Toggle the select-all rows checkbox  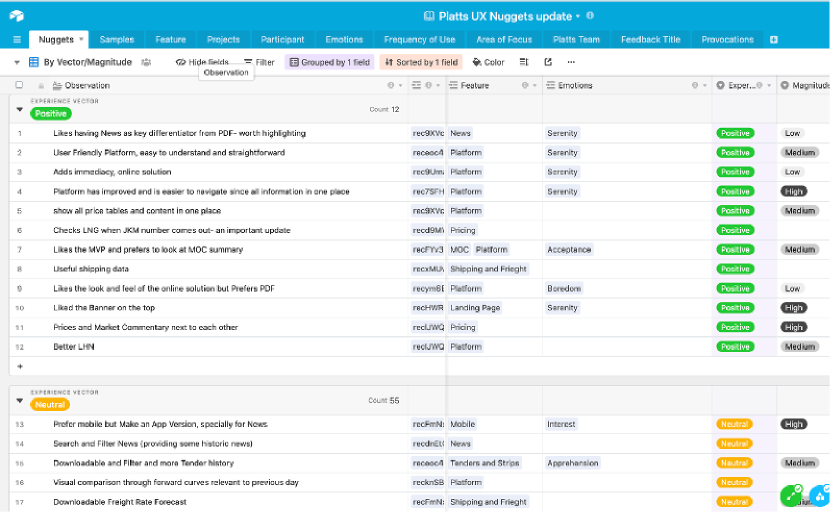19,85
